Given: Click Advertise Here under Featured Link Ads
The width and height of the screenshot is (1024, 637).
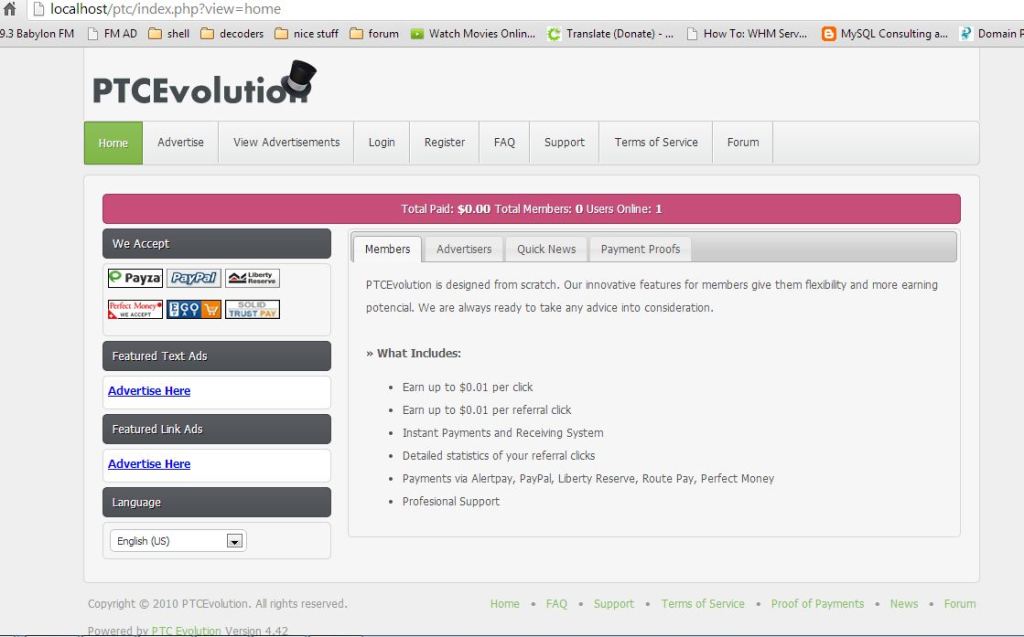Looking at the screenshot, I should point(149,464).
